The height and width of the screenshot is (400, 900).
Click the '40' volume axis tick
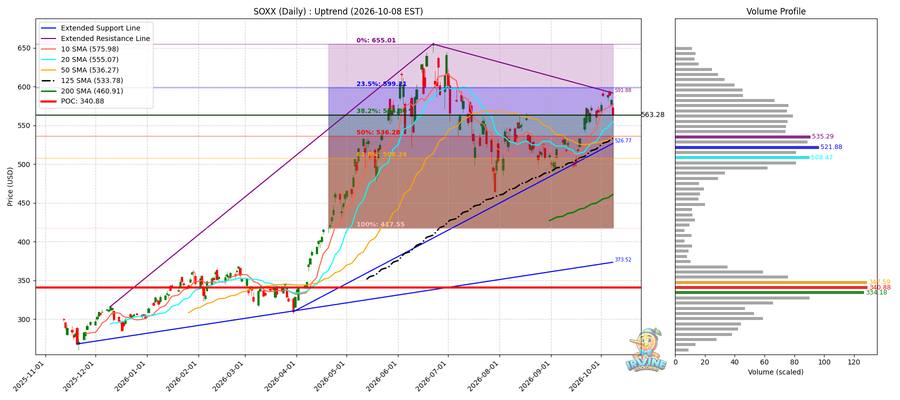click(x=735, y=362)
